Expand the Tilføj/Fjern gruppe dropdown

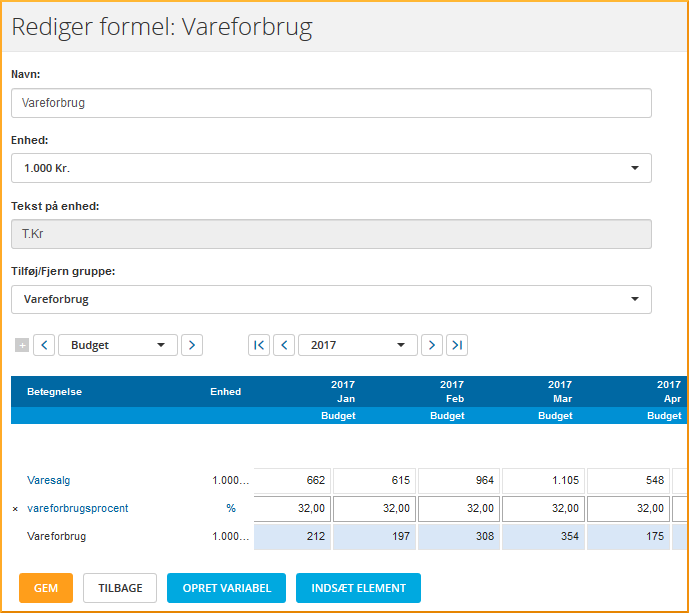point(331,299)
